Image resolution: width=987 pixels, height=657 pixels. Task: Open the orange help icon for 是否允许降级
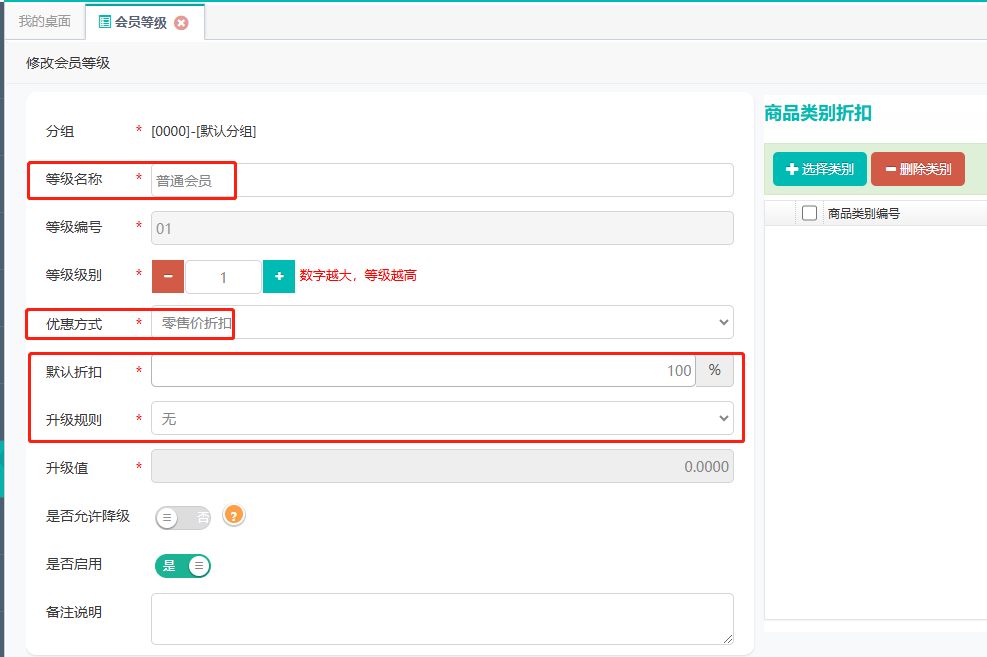tap(234, 515)
